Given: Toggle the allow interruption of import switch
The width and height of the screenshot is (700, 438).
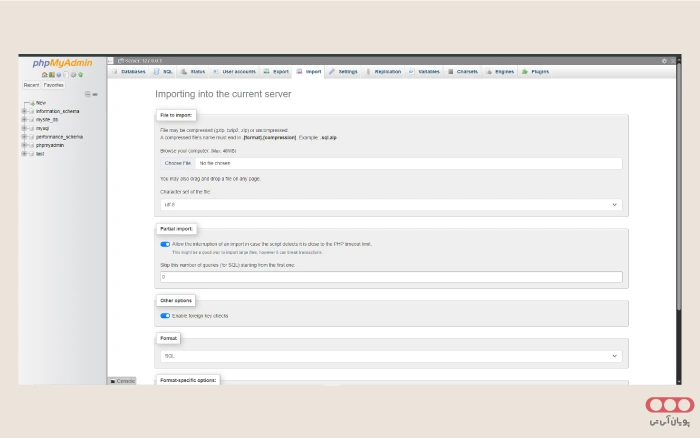Looking at the screenshot, I should pos(165,244).
